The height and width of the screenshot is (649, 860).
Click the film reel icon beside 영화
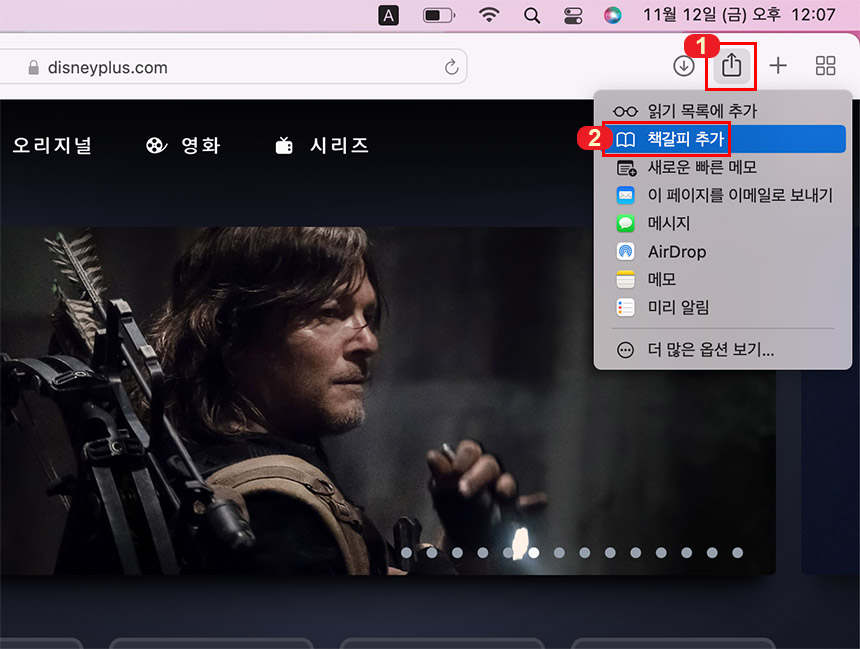click(156, 145)
